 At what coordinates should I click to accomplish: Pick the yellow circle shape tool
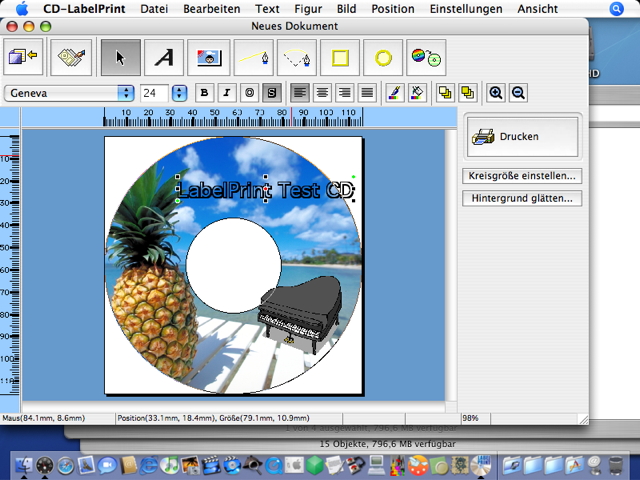pos(383,58)
